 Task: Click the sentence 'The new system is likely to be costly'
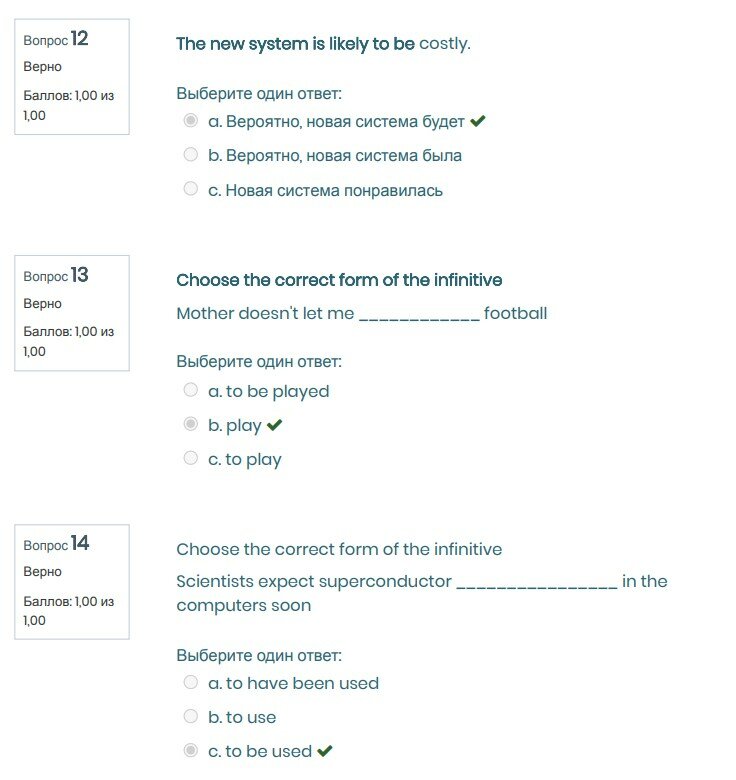pyautogui.click(x=323, y=44)
